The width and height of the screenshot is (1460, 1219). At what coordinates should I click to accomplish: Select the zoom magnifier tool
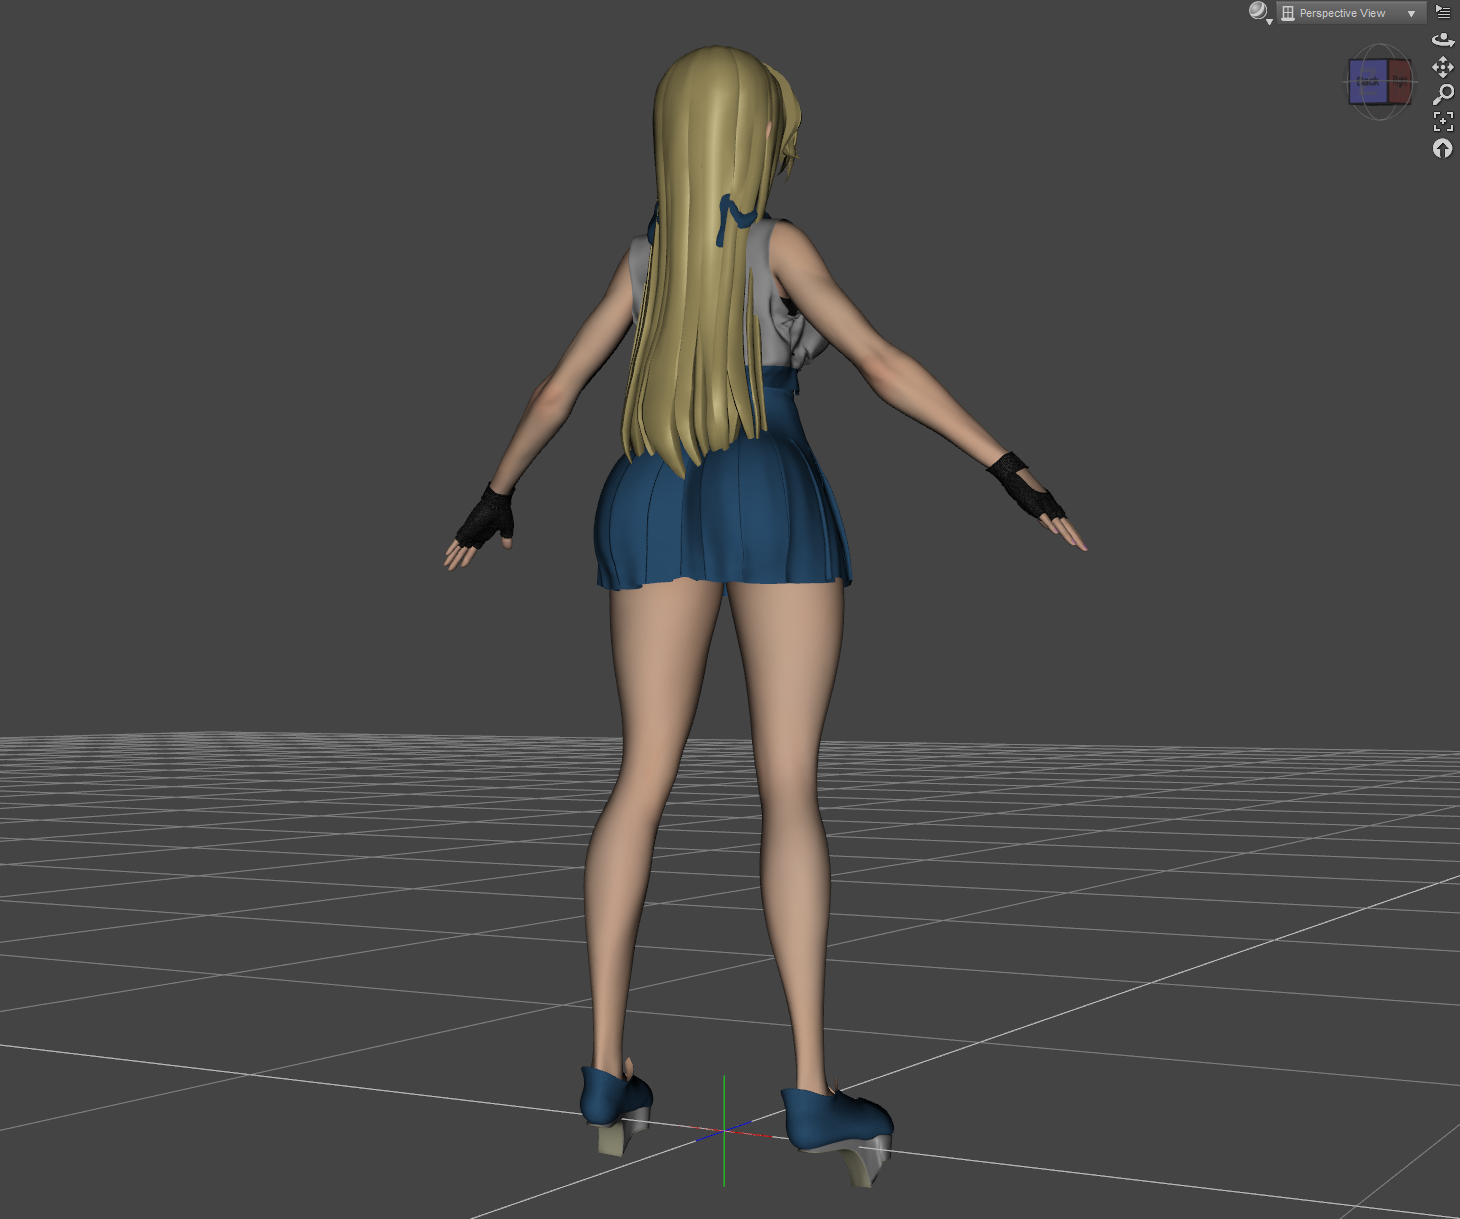pos(1443,94)
